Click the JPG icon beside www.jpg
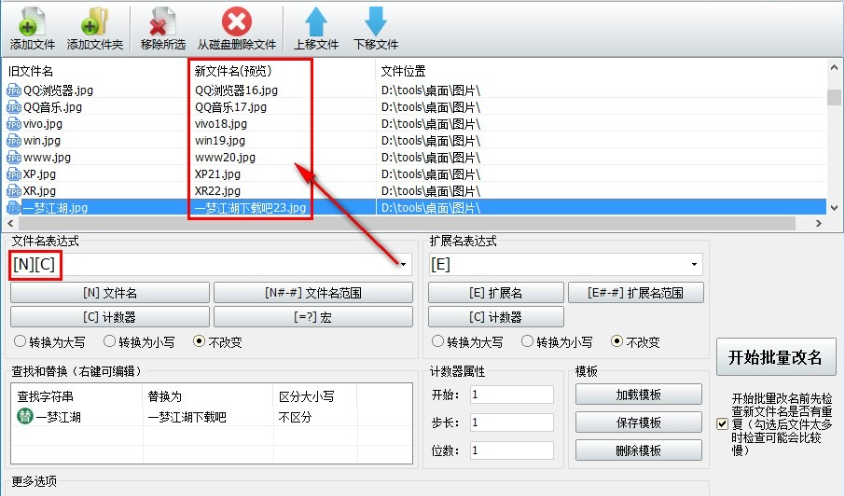 pyautogui.click(x=13, y=158)
